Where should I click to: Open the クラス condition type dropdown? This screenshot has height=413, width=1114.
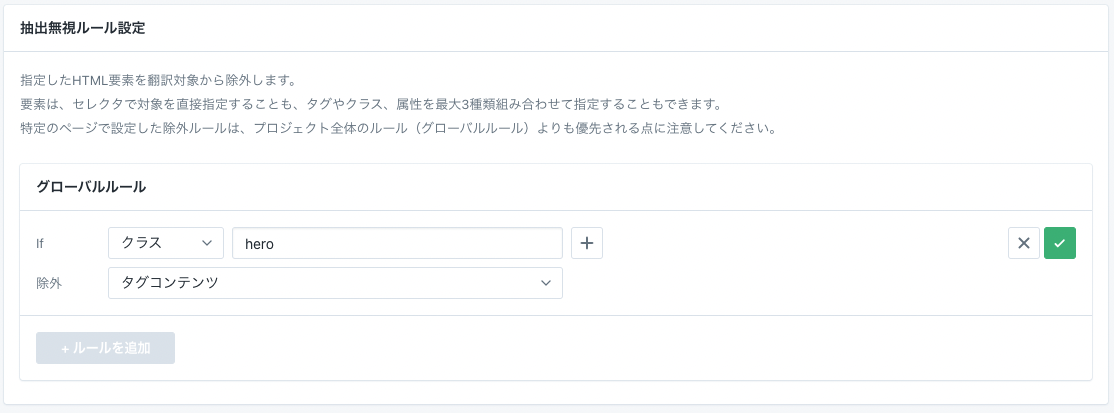click(165, 243)
